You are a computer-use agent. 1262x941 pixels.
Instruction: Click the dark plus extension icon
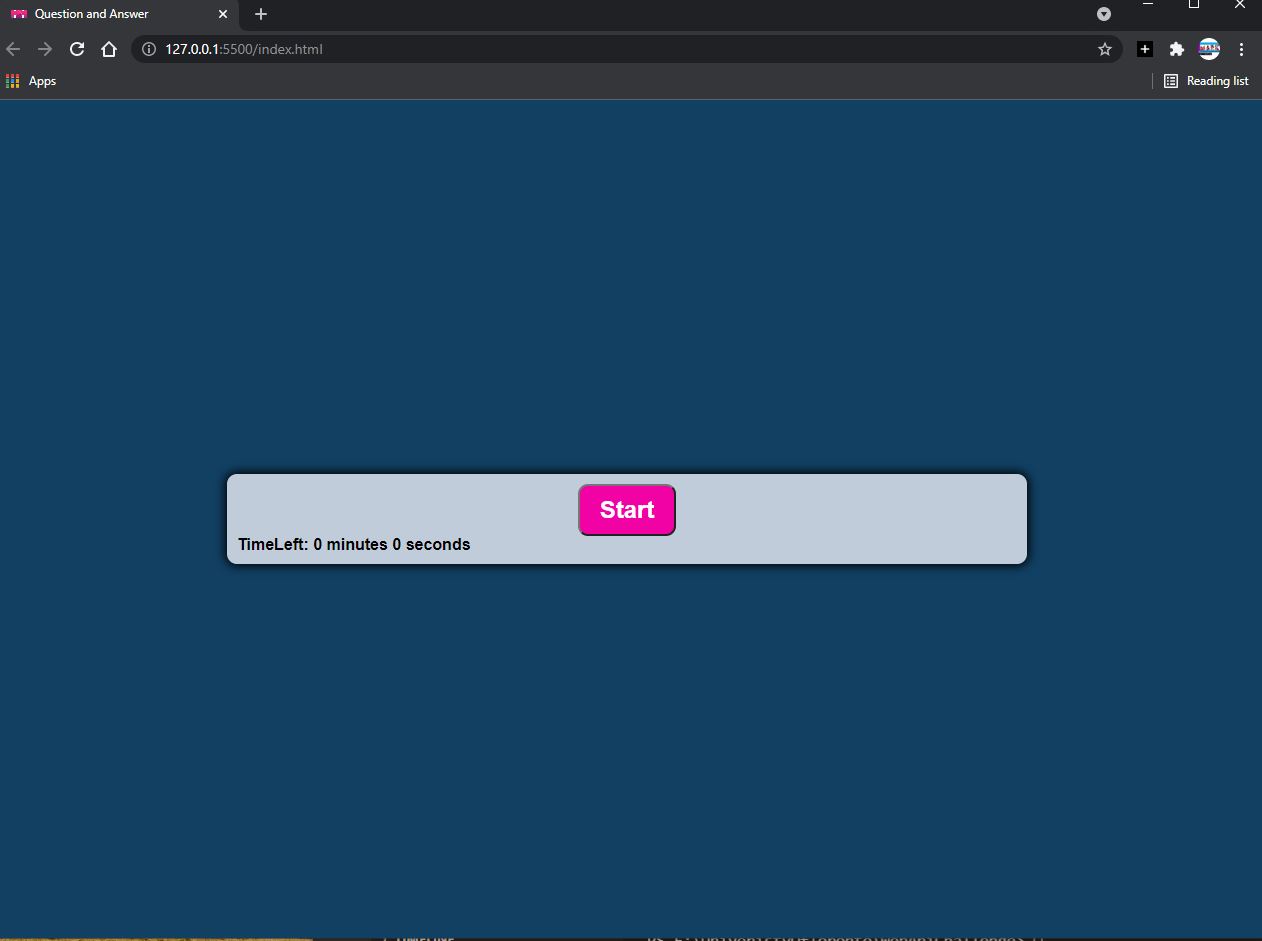(x=1144, y=48)
